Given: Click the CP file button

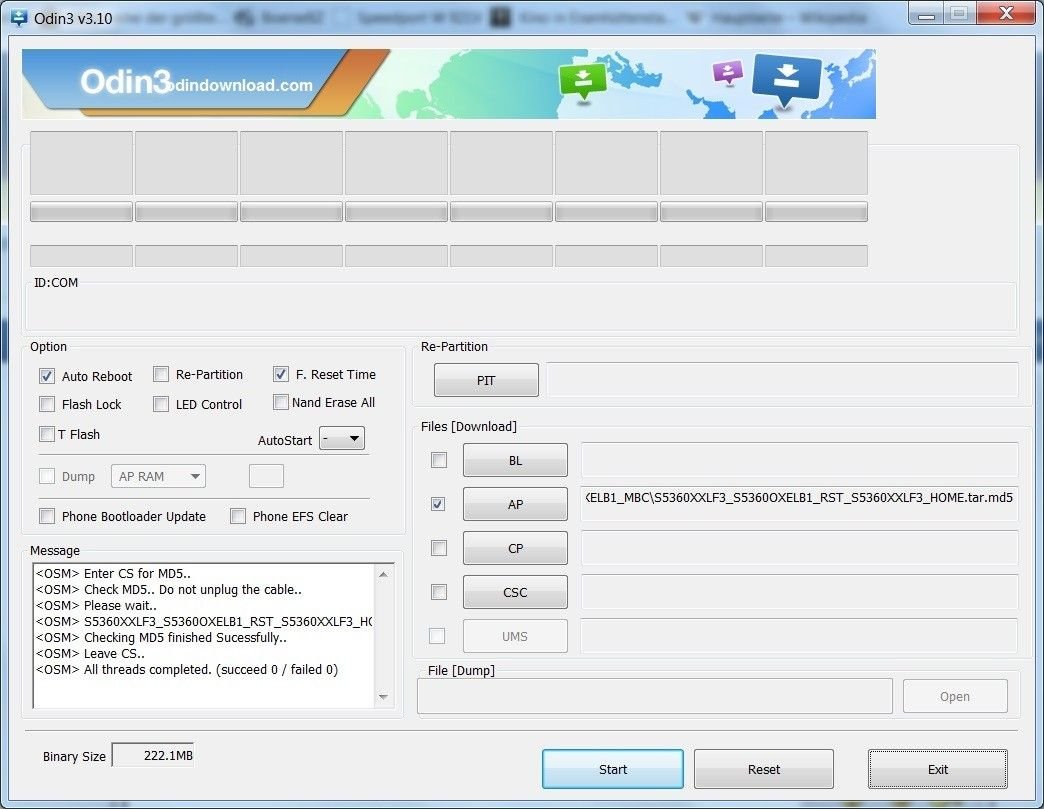Looking at the screenshot, I should click(x=515, y=548).
